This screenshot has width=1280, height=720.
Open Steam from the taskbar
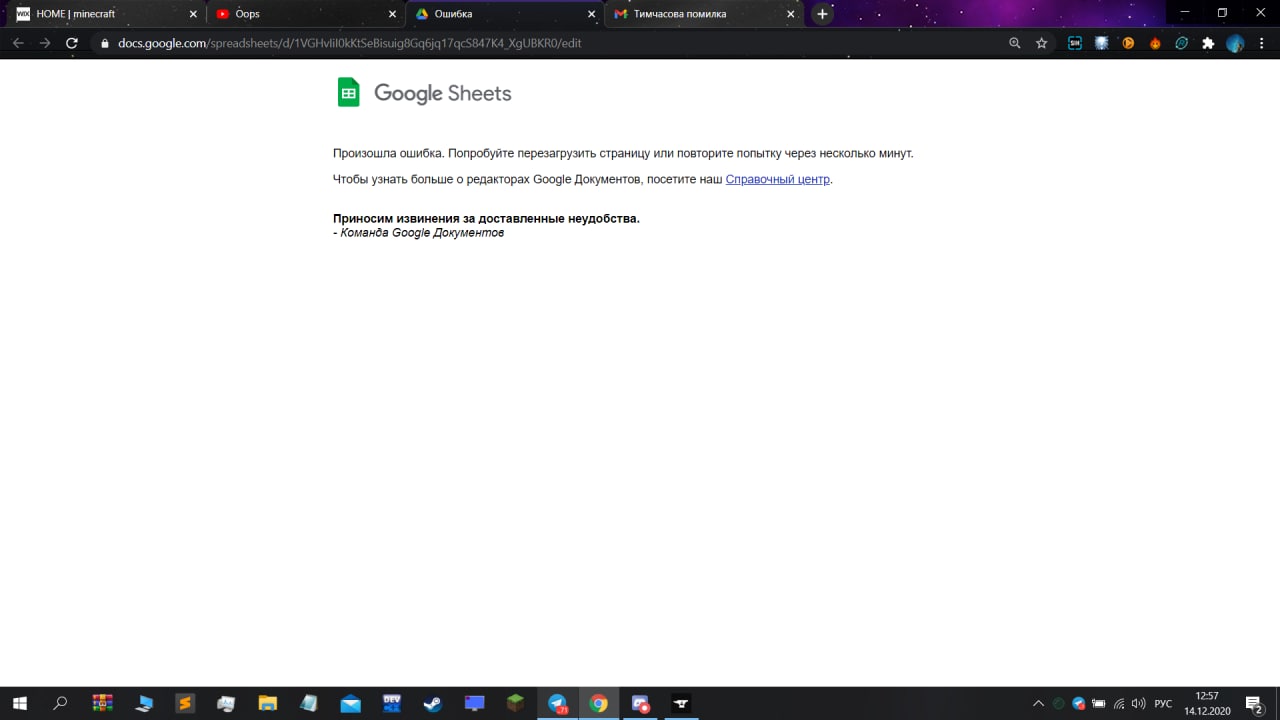tap(433, 703)
